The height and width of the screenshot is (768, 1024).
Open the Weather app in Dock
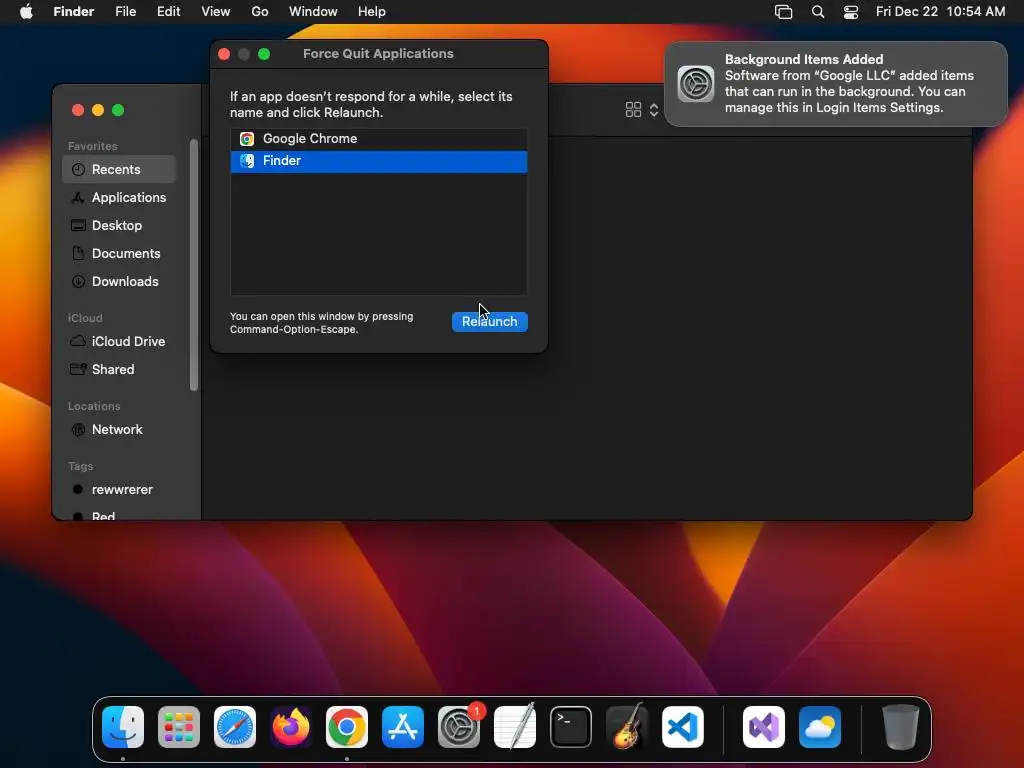pos(820,727)
